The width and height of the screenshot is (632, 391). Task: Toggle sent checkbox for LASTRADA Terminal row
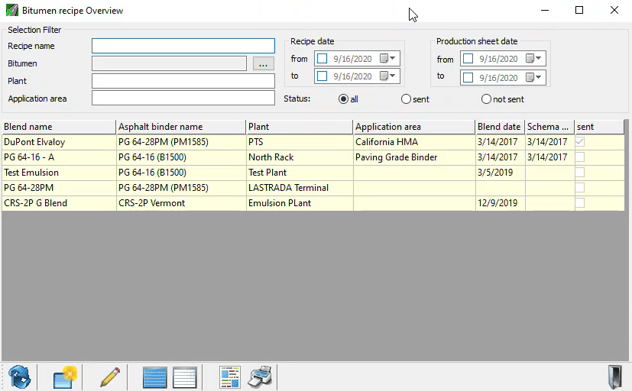pyautogui.click(x=580, y=188)
